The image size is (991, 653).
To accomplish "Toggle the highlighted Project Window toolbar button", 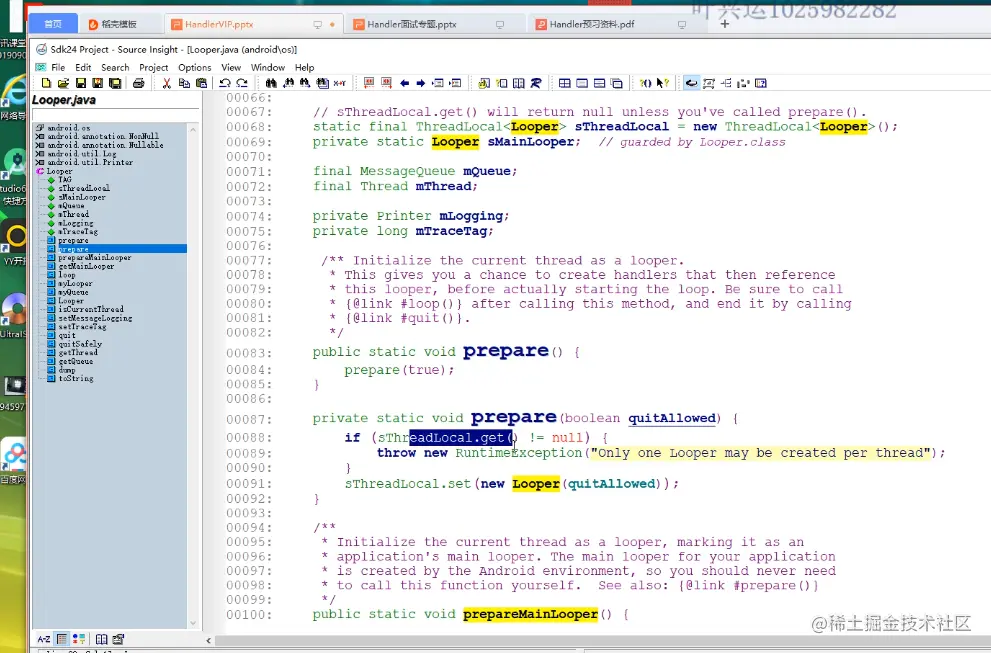I will 691,83.
